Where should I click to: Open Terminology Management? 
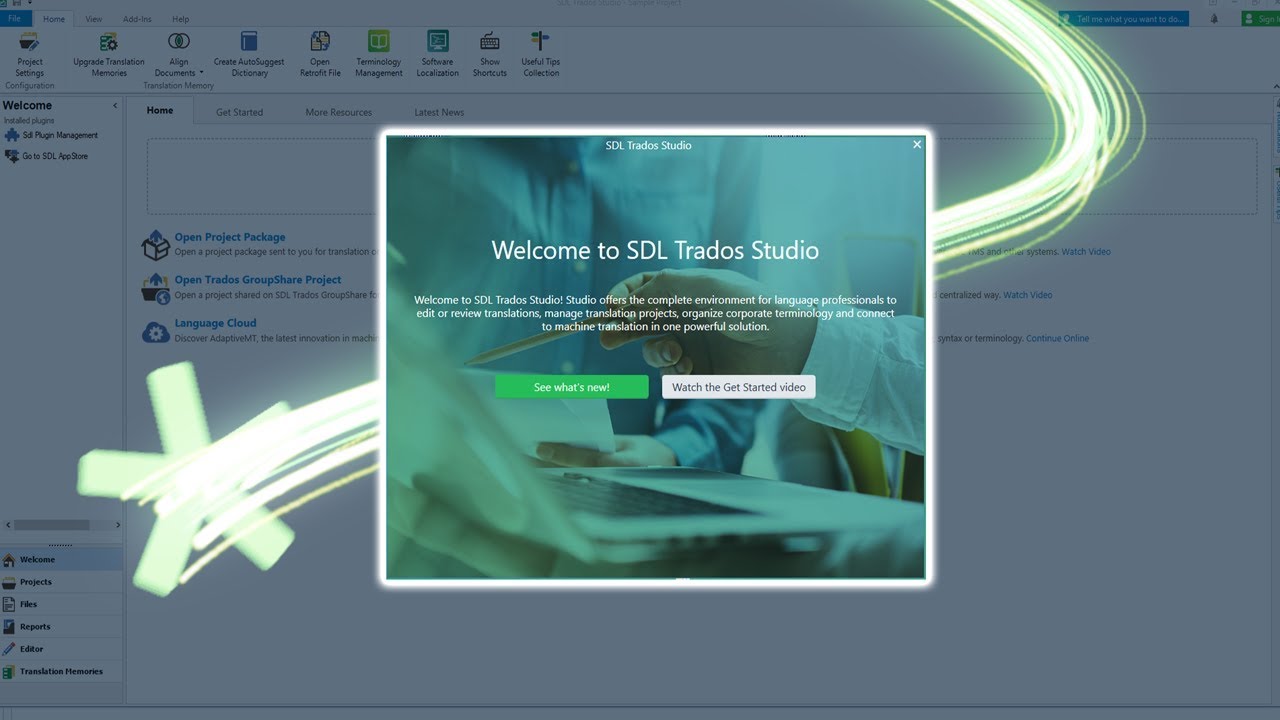(x=379, y=55)
